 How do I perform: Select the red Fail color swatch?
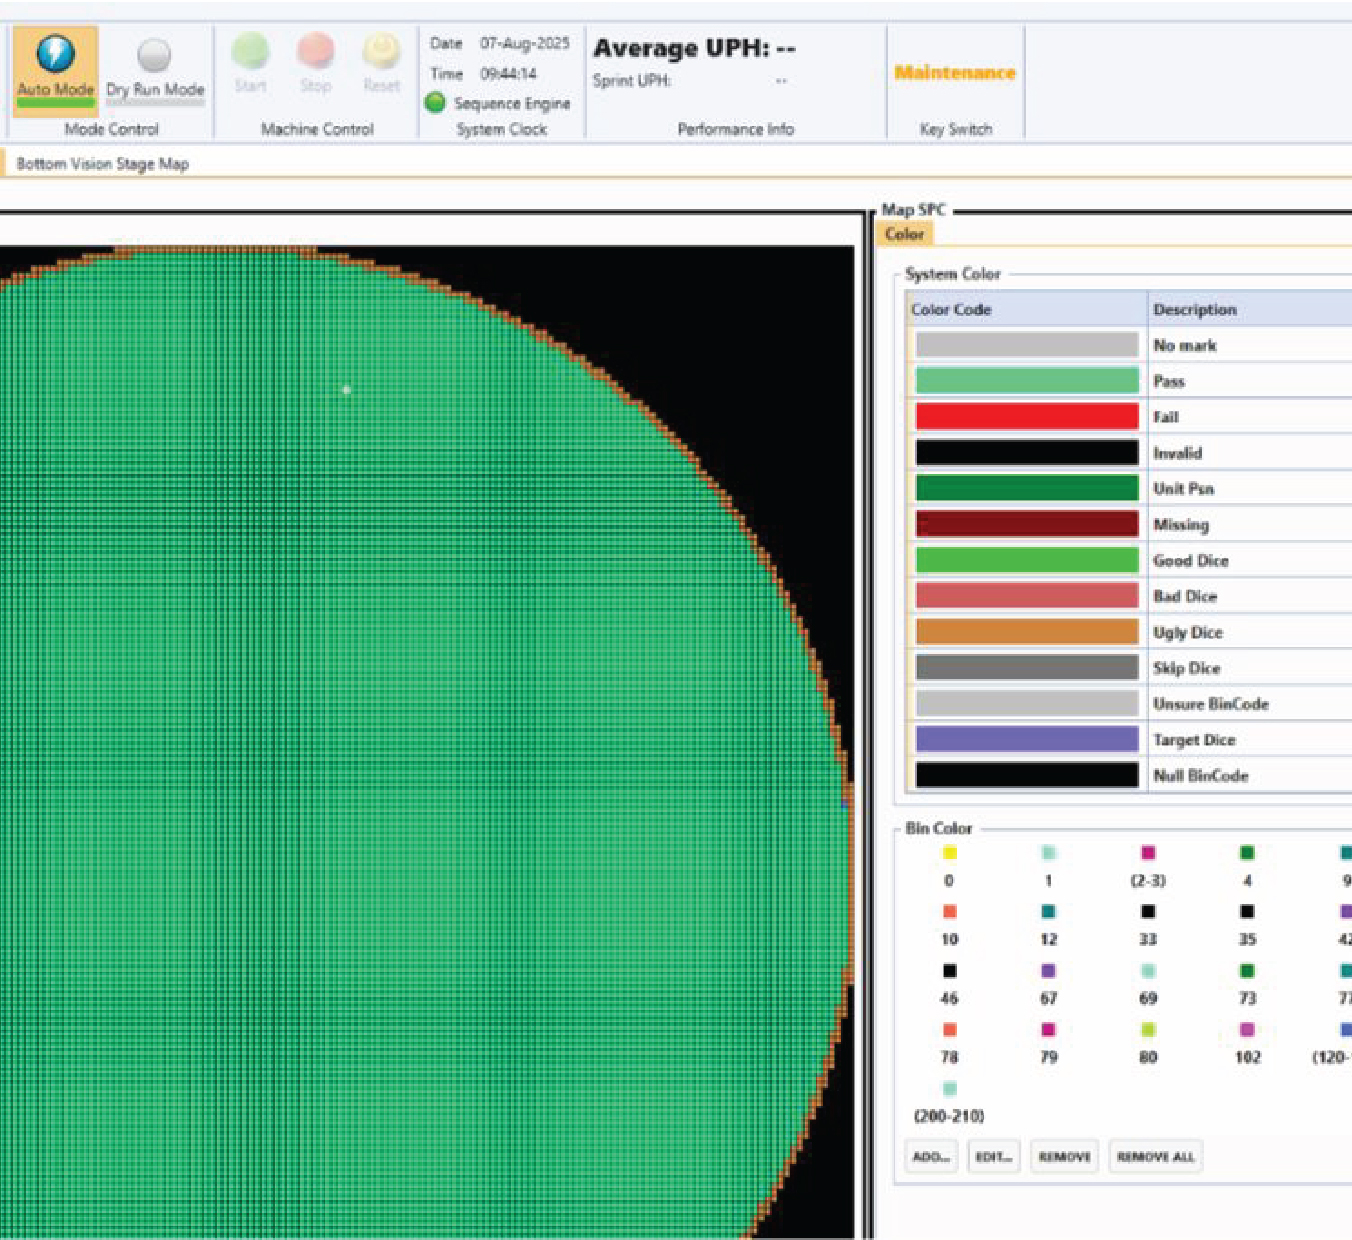click(1026, 417)
